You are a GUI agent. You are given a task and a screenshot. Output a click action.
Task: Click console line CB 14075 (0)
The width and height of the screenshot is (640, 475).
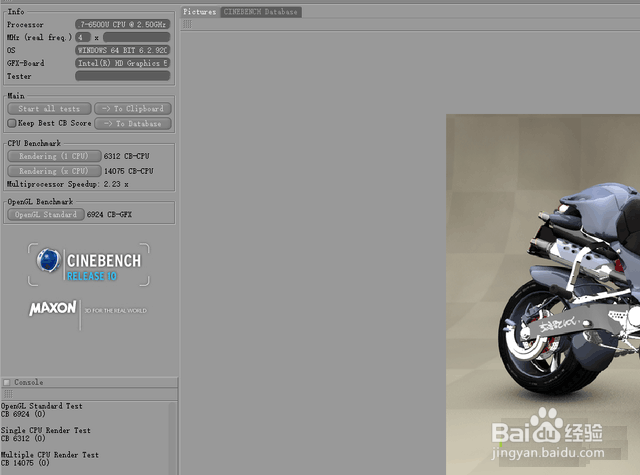point(25,463)
